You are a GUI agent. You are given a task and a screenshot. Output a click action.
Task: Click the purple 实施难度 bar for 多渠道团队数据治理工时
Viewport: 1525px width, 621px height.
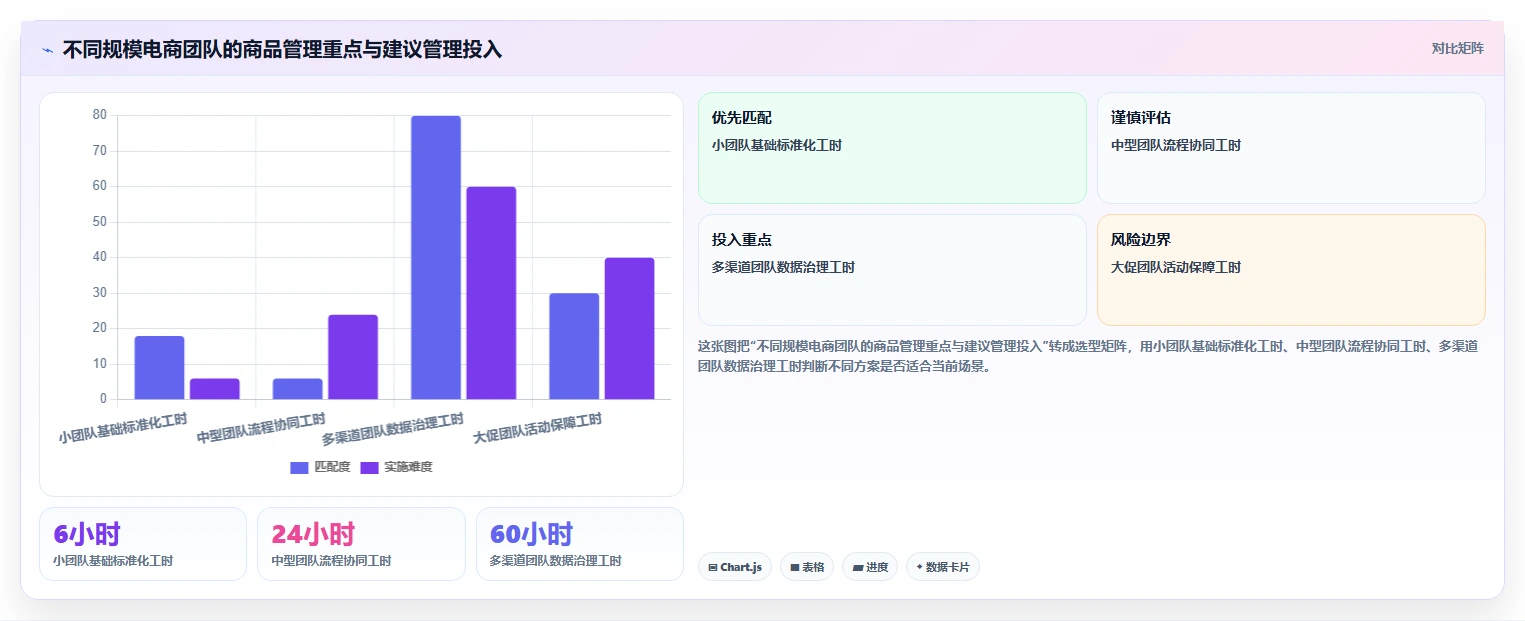click(x=491, y=293)
